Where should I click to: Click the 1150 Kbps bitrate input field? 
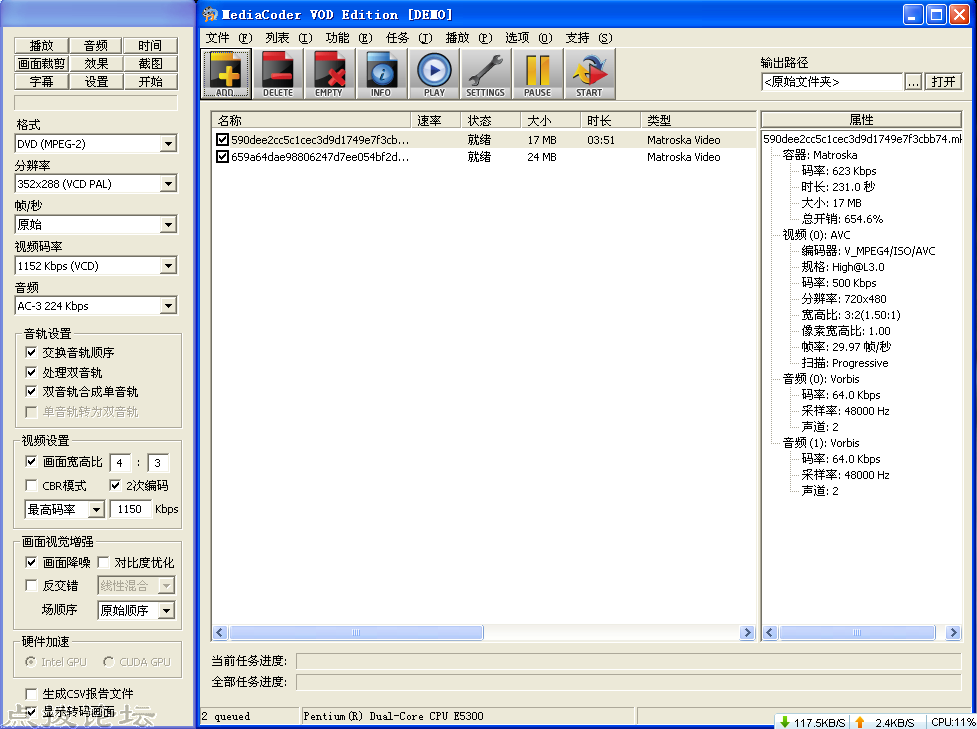(x=129, y=509)
